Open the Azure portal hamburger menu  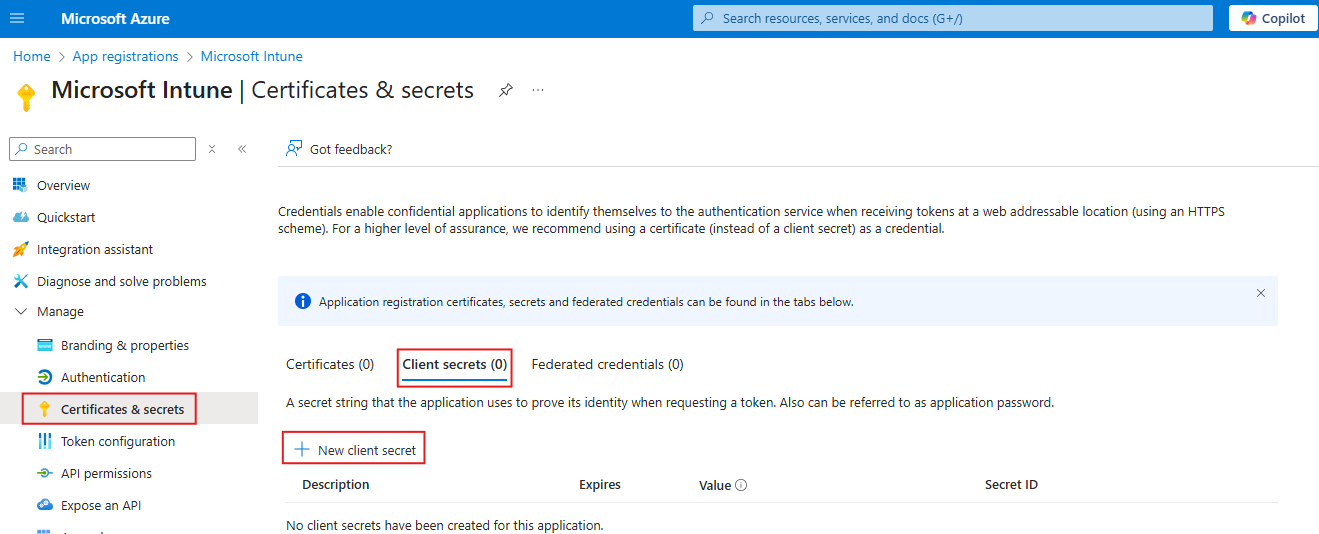point(17,19)
